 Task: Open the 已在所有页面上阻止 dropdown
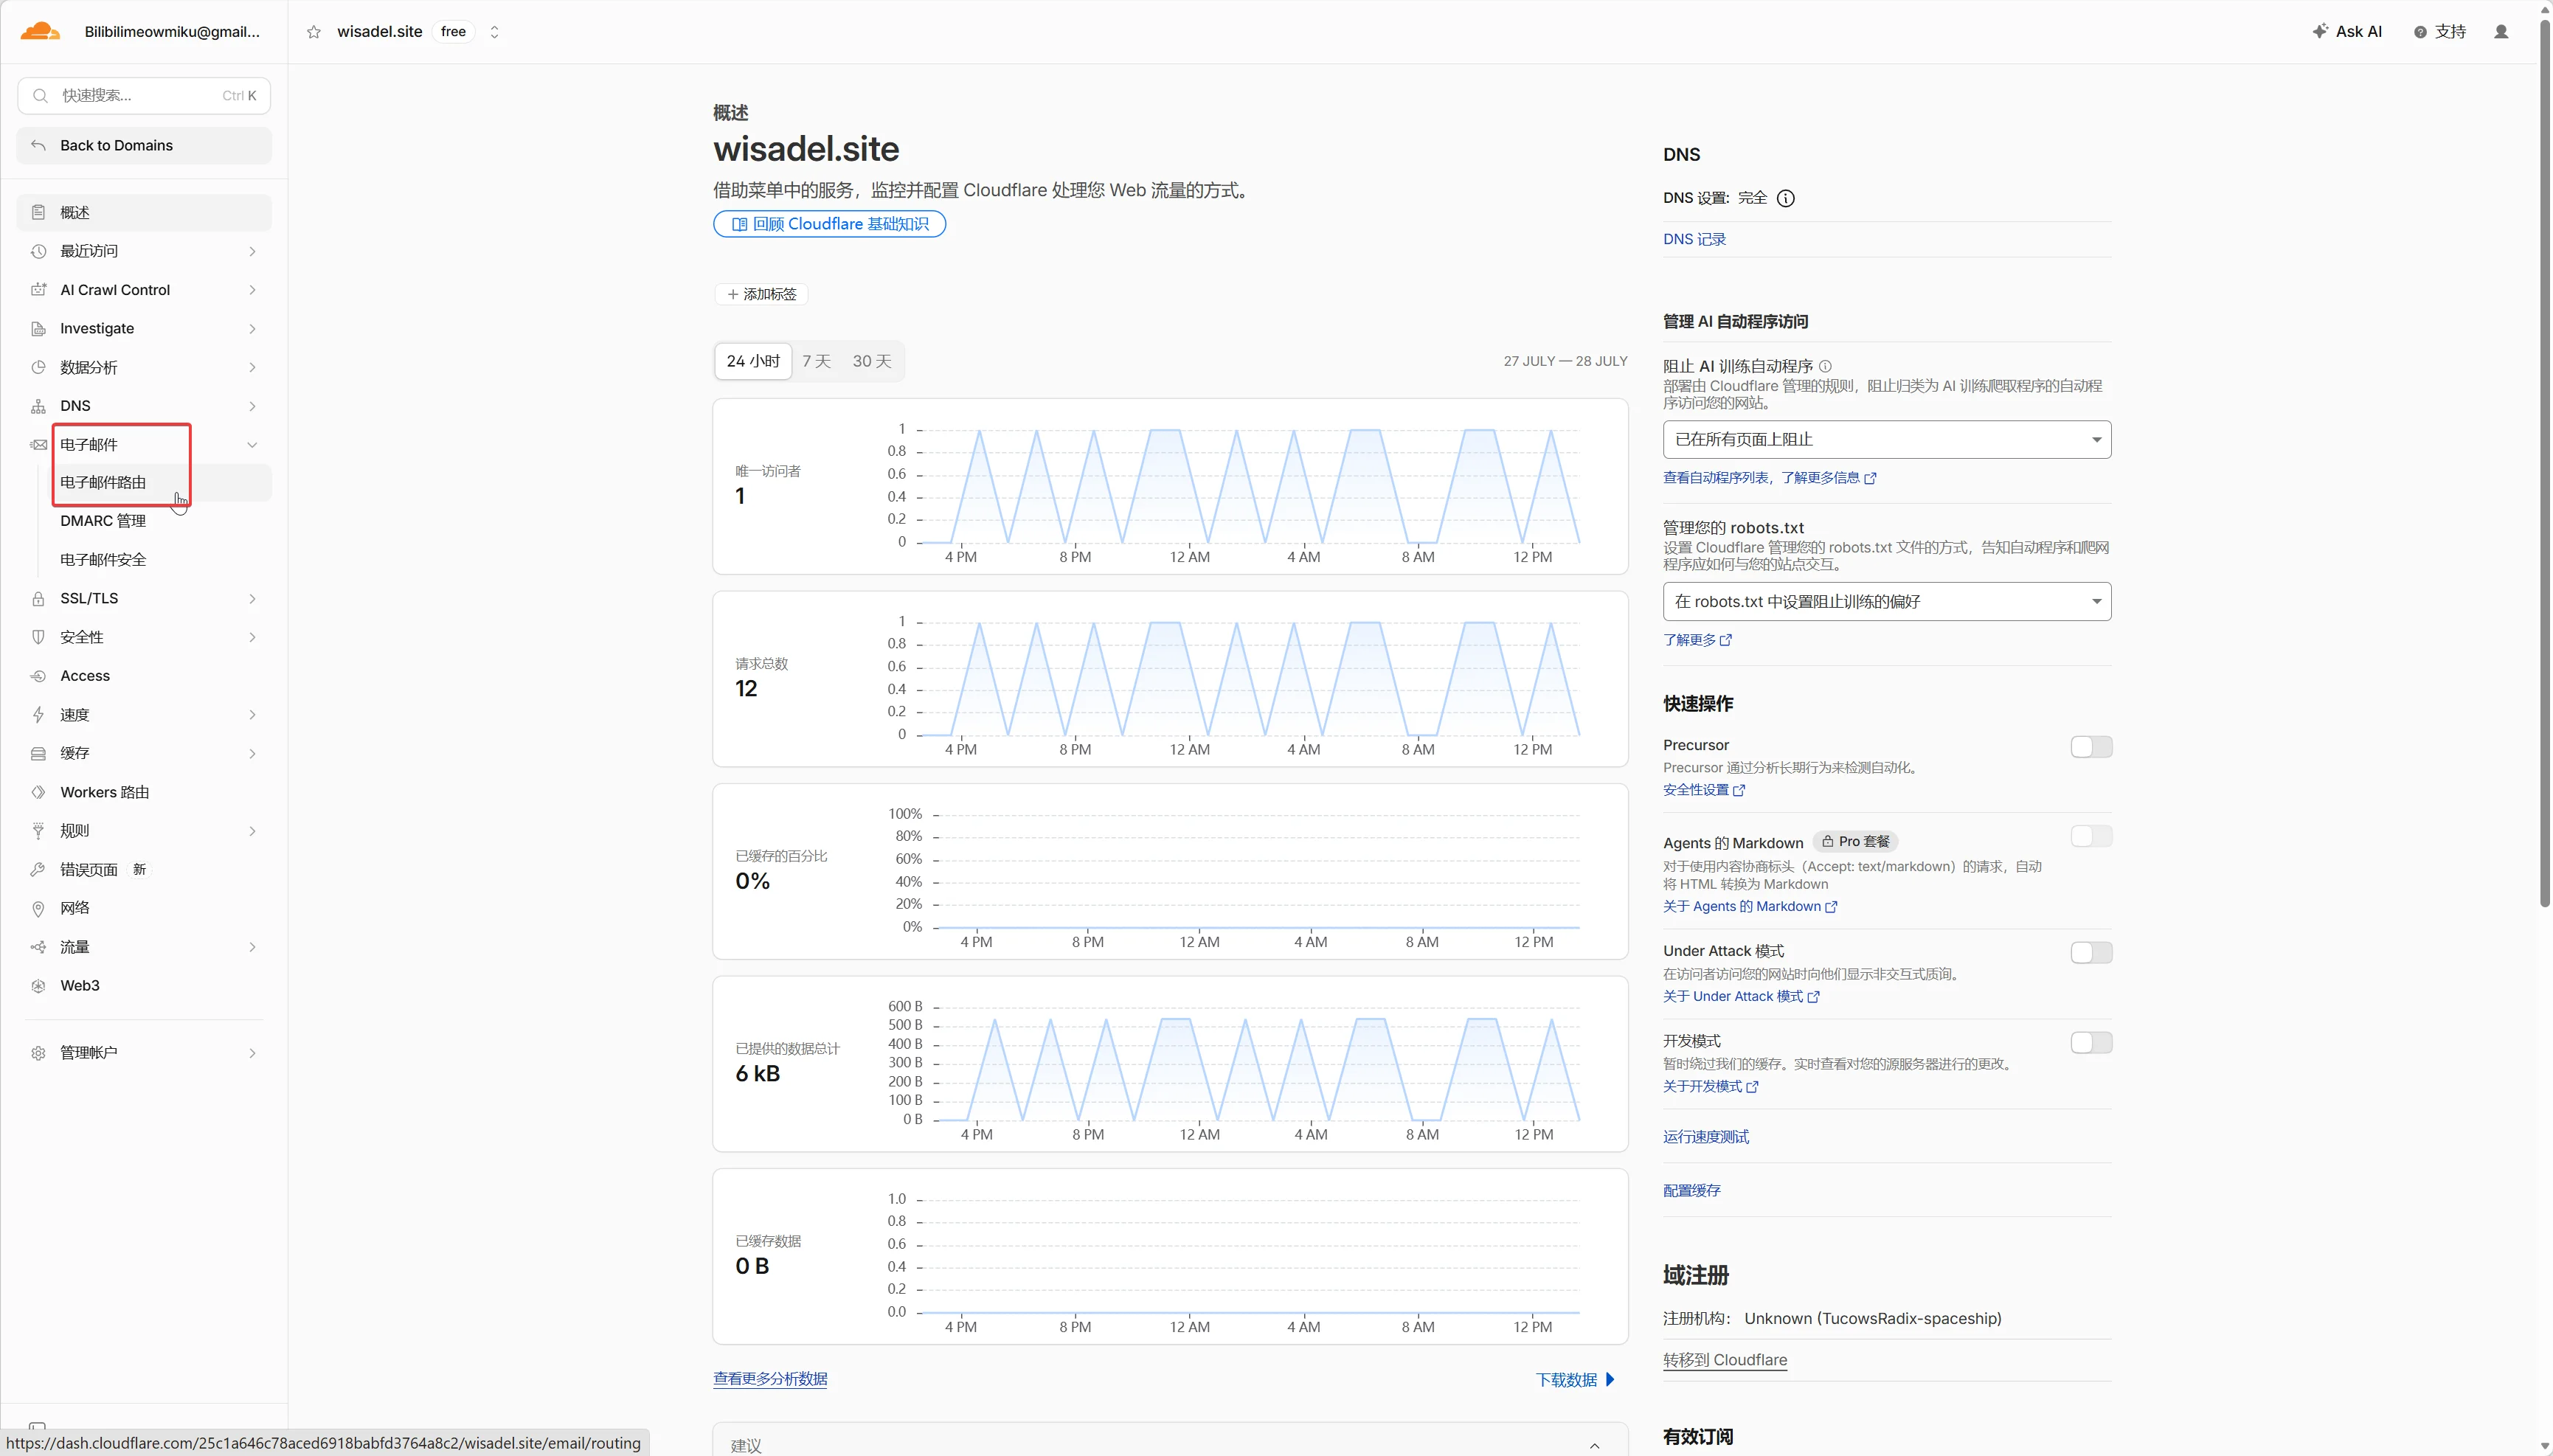[1887, 439]
